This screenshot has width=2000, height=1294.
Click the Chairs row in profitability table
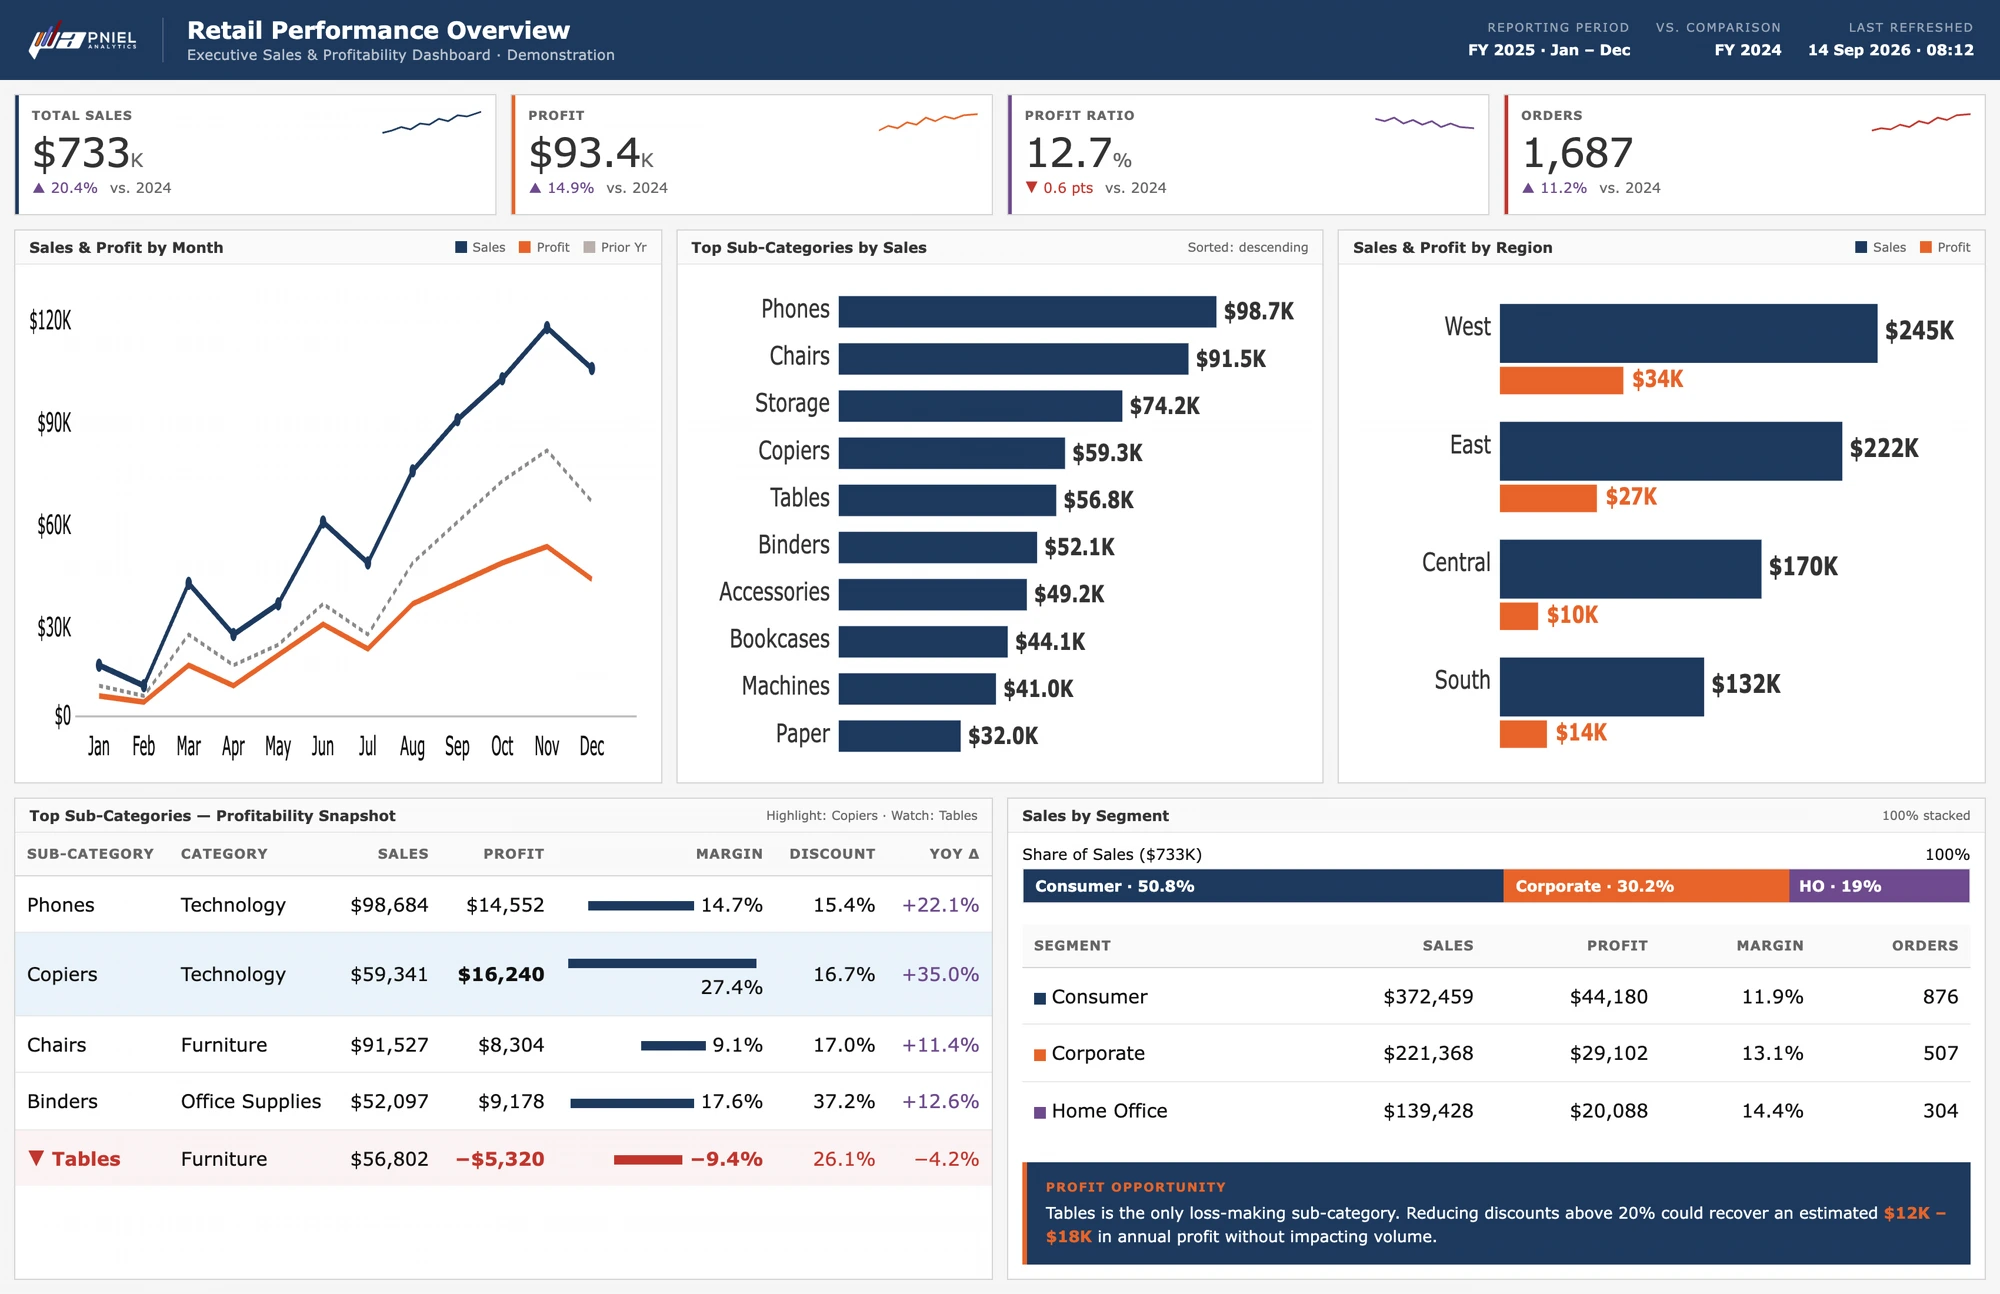(x=503, y=1045)
